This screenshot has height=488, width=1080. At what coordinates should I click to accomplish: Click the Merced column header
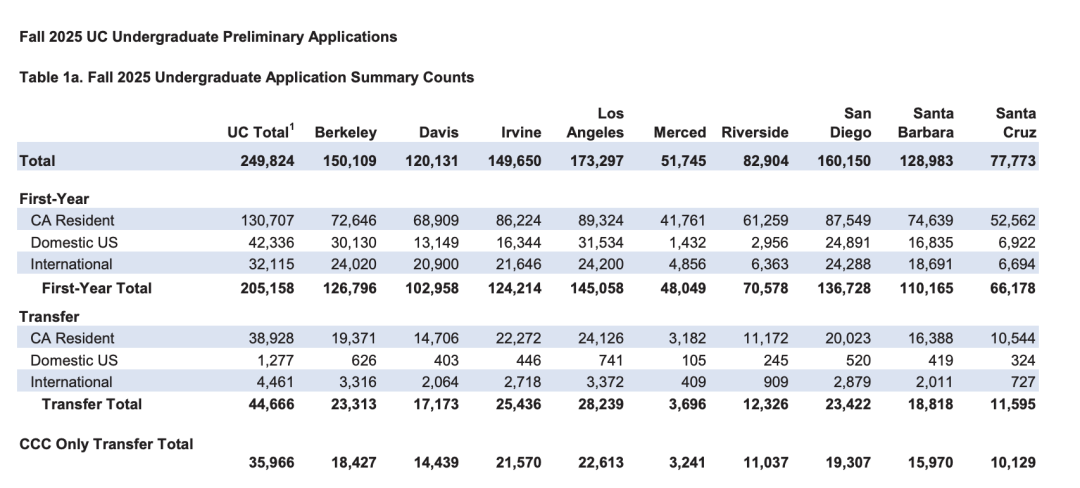point(679,132)
